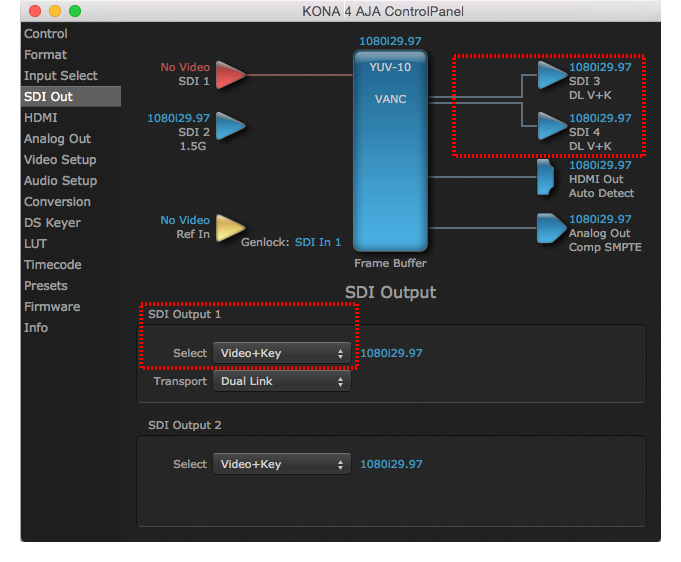Click the Frame Buffer block
The height and width of the screenshot is (562, 681).
pos(390,151)
